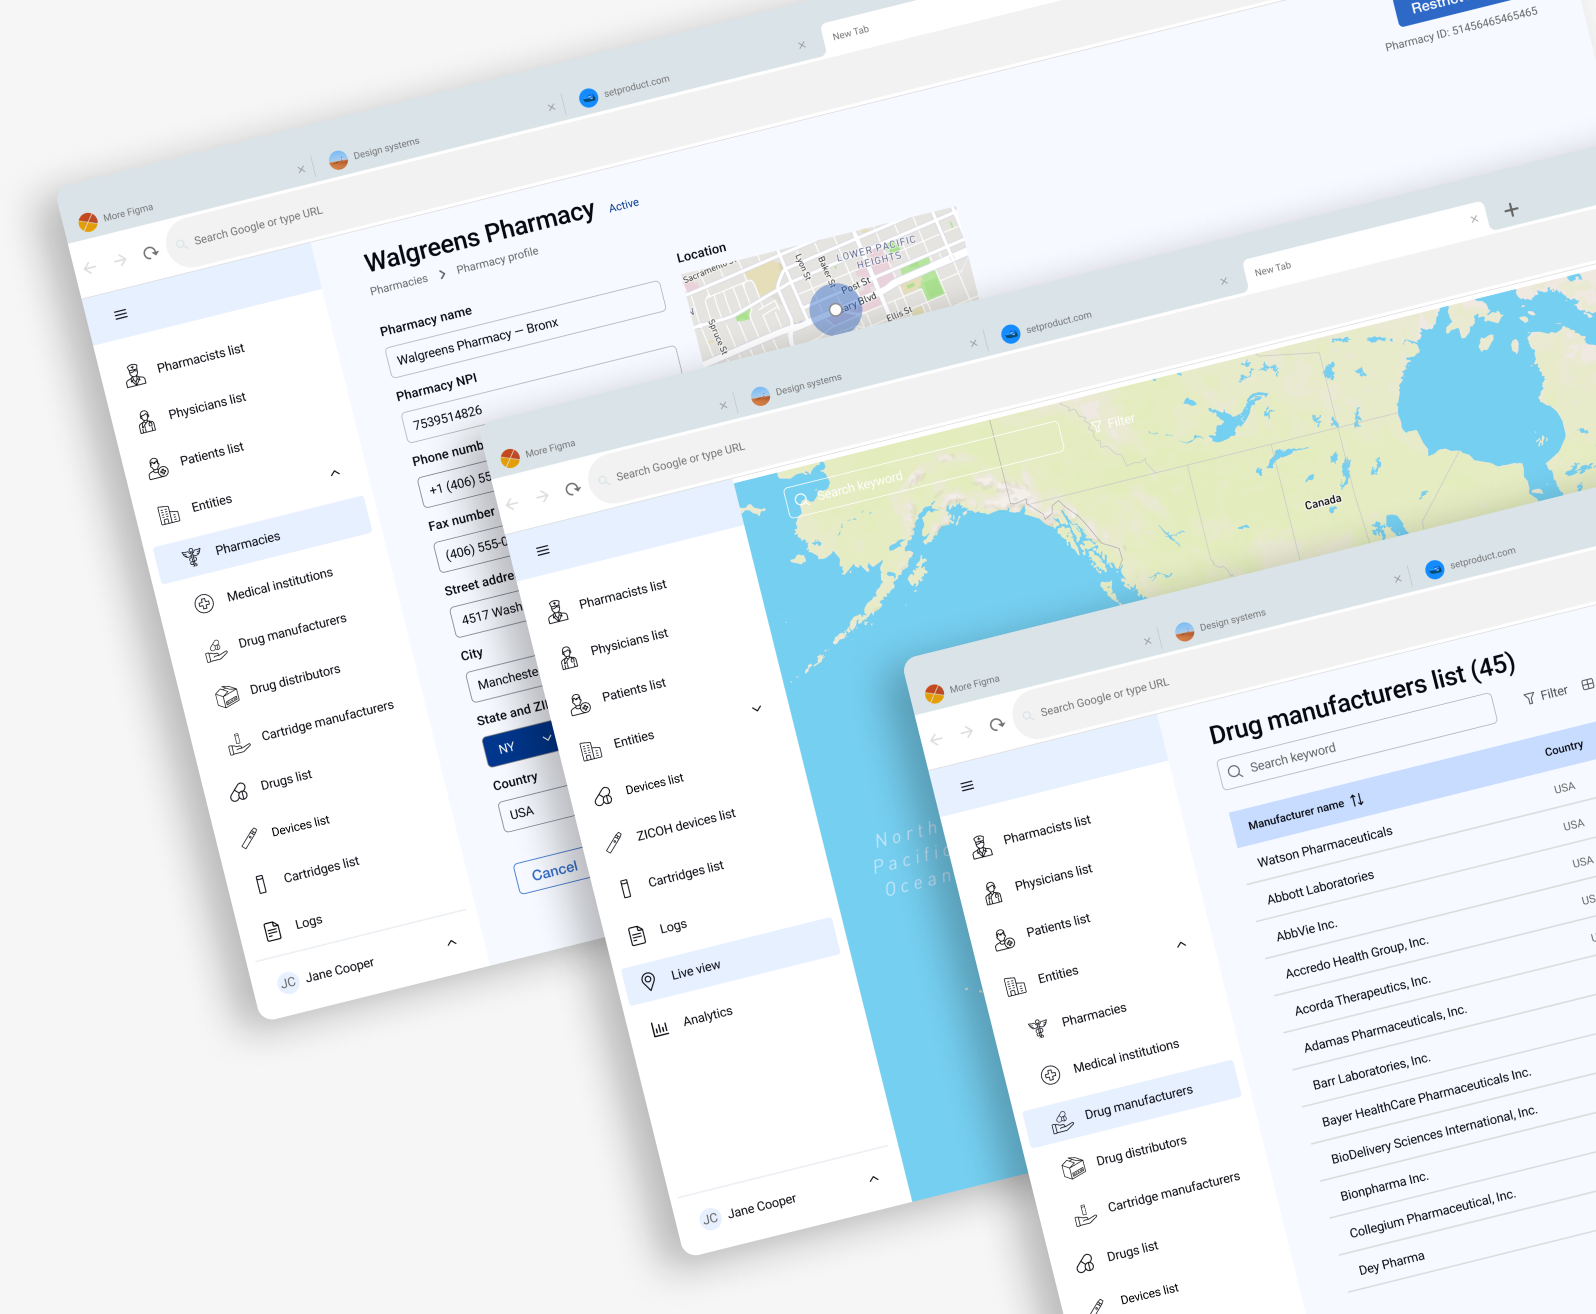This screenshot has height=1314, width=1596.
Task: Select Medical institutions in the Walgreens window sidebar
Action: click(x=279, y=585)
